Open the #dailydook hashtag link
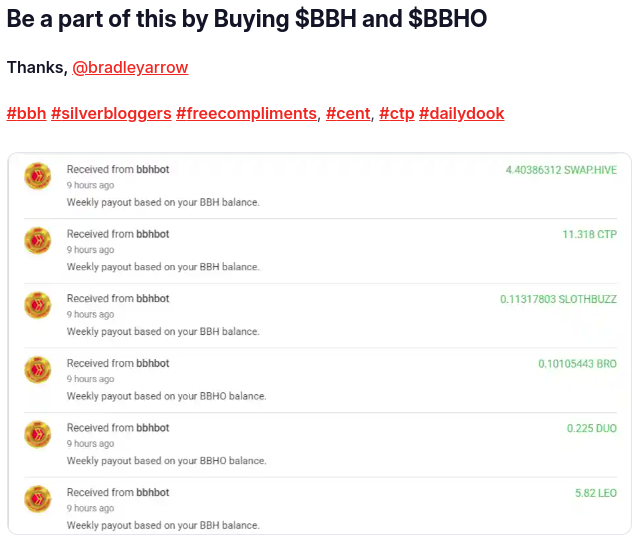The width and height of the screenshot is (641, 547). coord(462,113)
